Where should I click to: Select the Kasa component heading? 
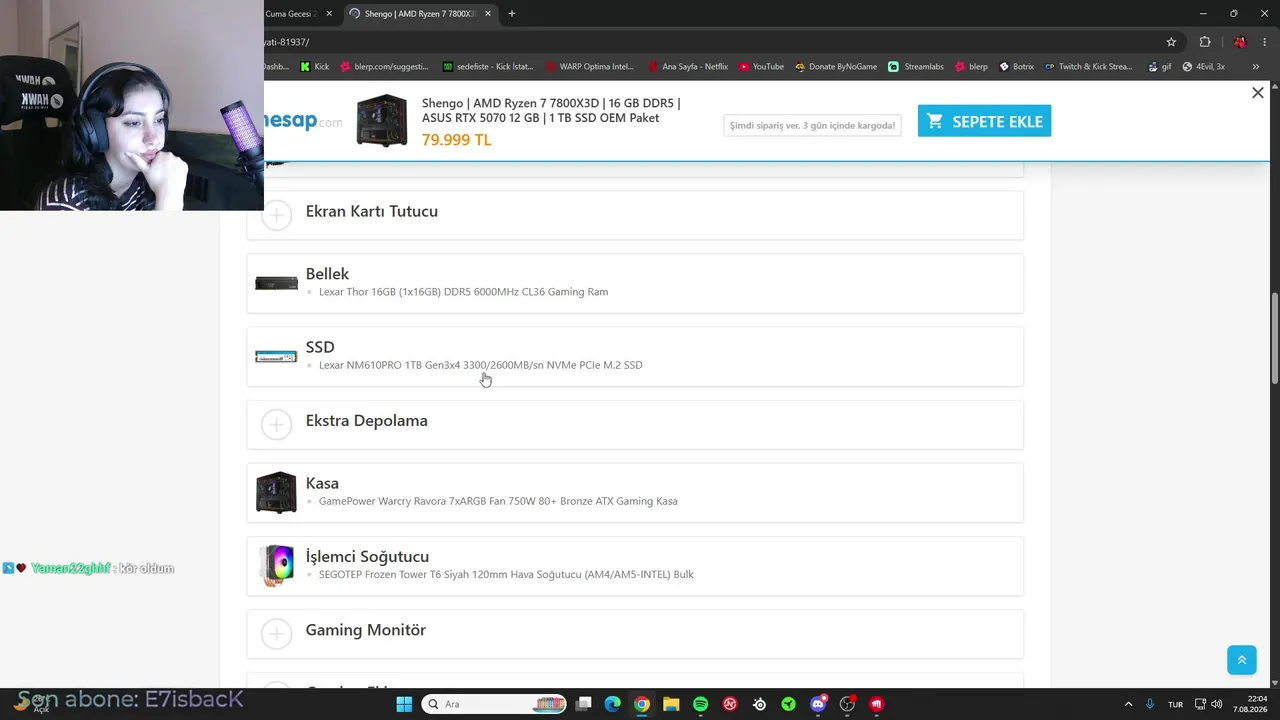coord(322,483)
